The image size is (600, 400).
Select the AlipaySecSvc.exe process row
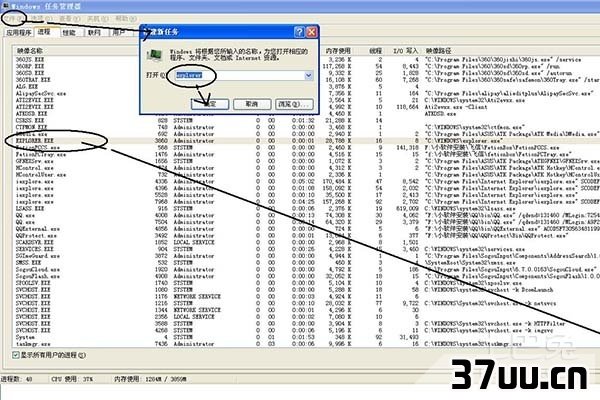point(41,93)
